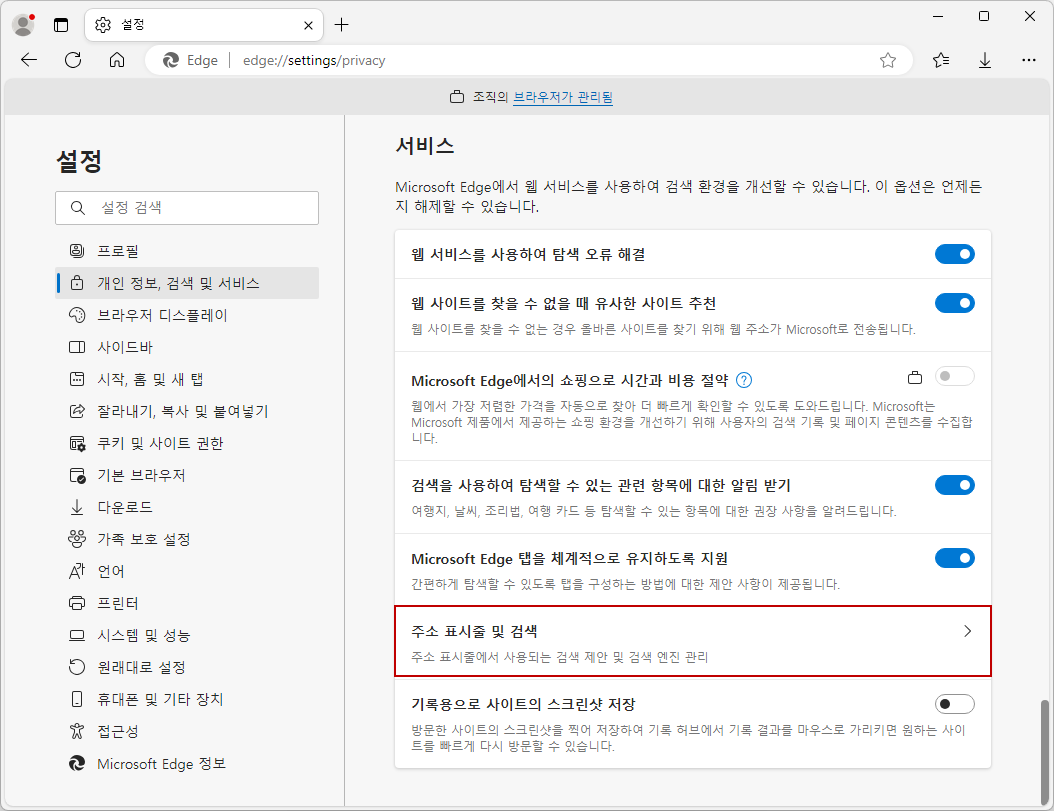Expand 주소 표시줄 및 검색 chevron
The image size is (1054, 811).
click(x=967, y=631)
